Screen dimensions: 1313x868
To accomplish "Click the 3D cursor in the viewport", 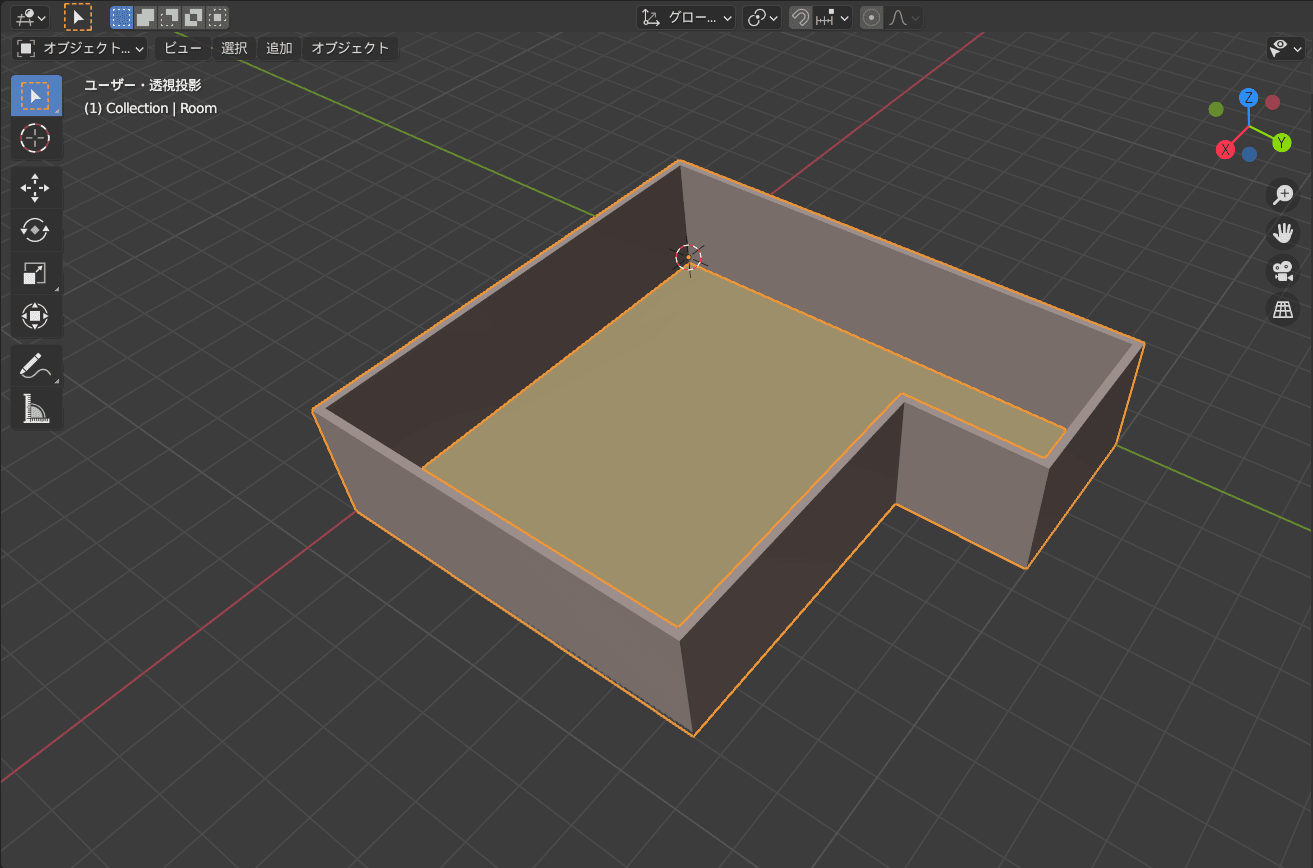I will (688, 257).
